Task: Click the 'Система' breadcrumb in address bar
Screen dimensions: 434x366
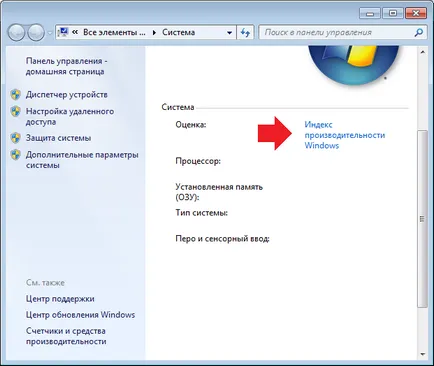Action: click(179, 32)
